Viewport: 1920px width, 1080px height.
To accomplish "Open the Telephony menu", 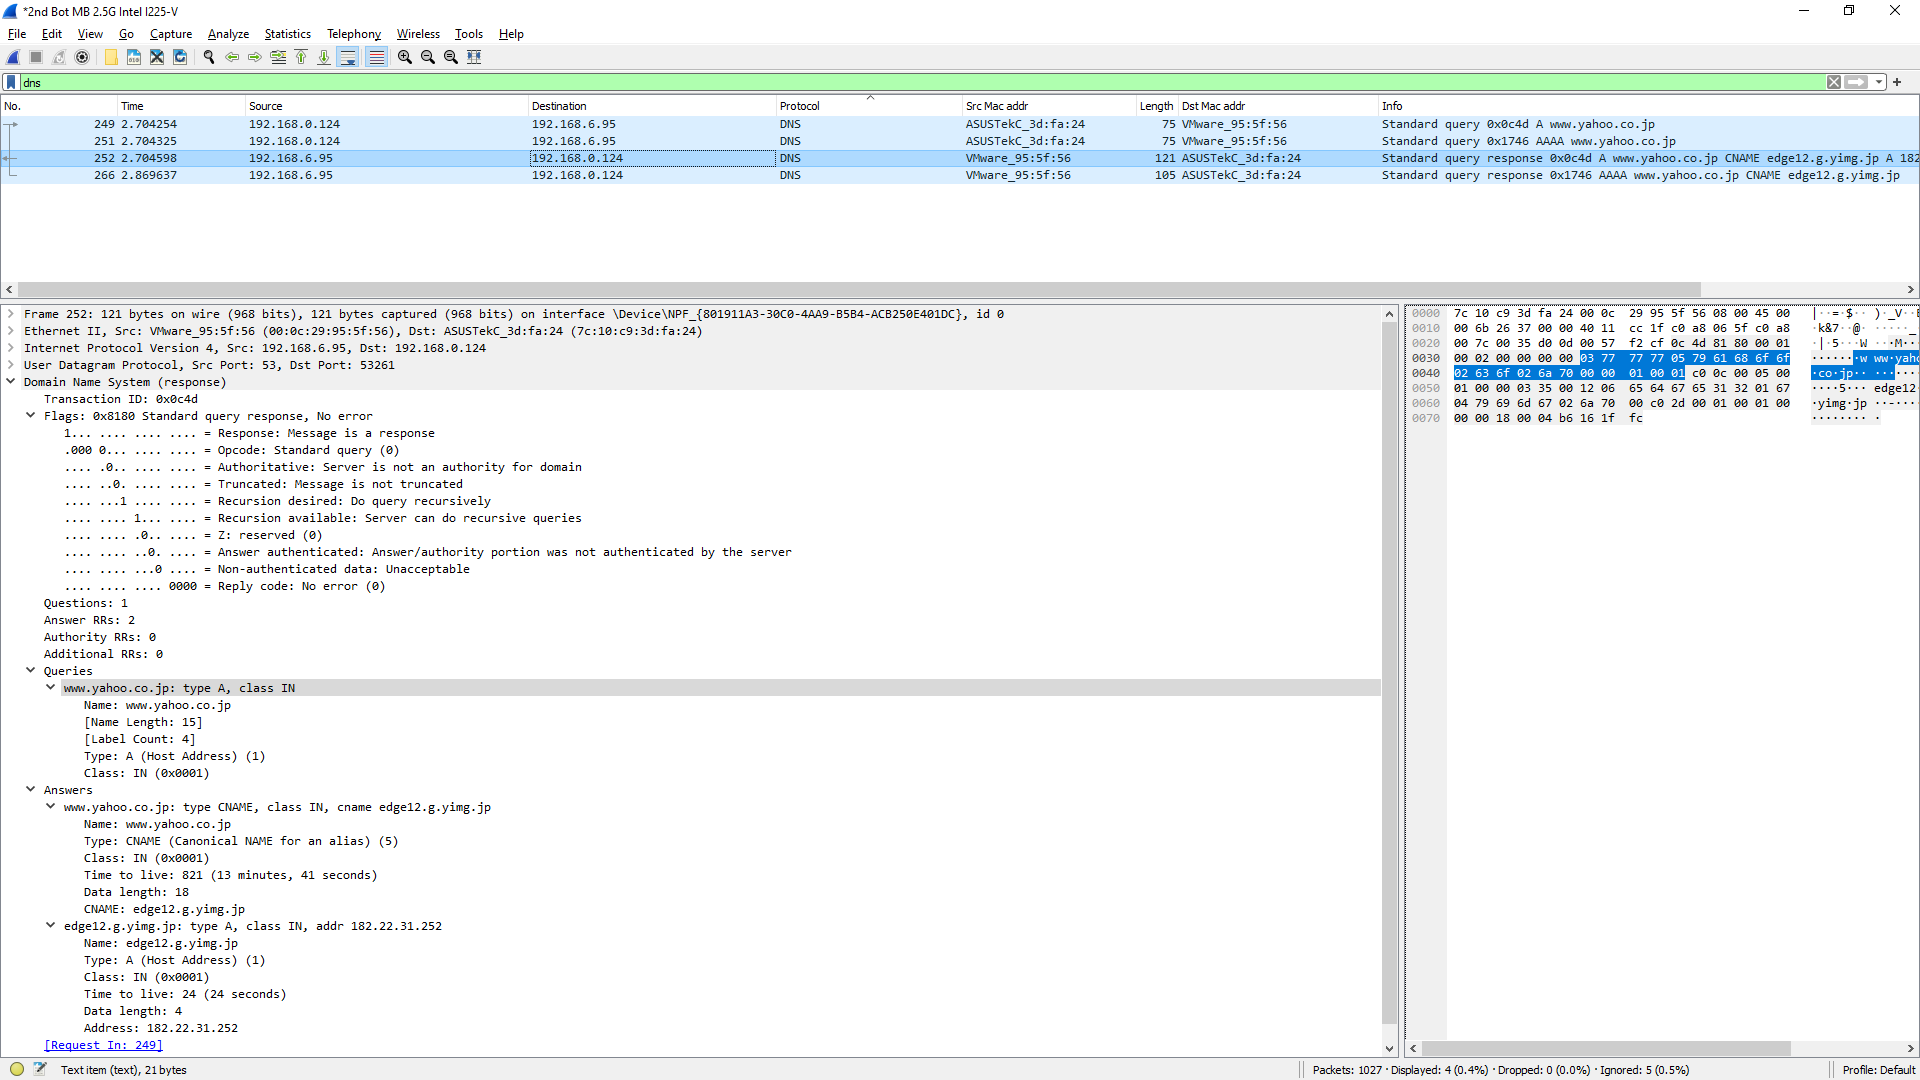I will [353, 33].
